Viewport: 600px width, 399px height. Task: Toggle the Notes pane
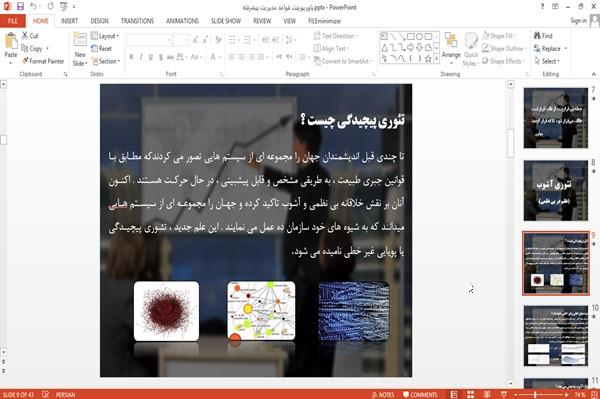[x=383, y=395]
